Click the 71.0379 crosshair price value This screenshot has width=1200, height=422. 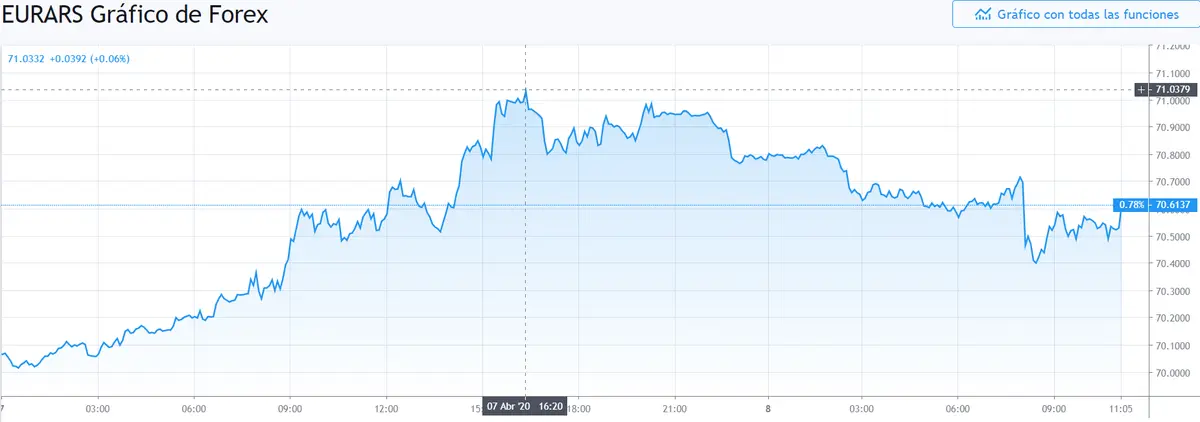[1174, 90]
